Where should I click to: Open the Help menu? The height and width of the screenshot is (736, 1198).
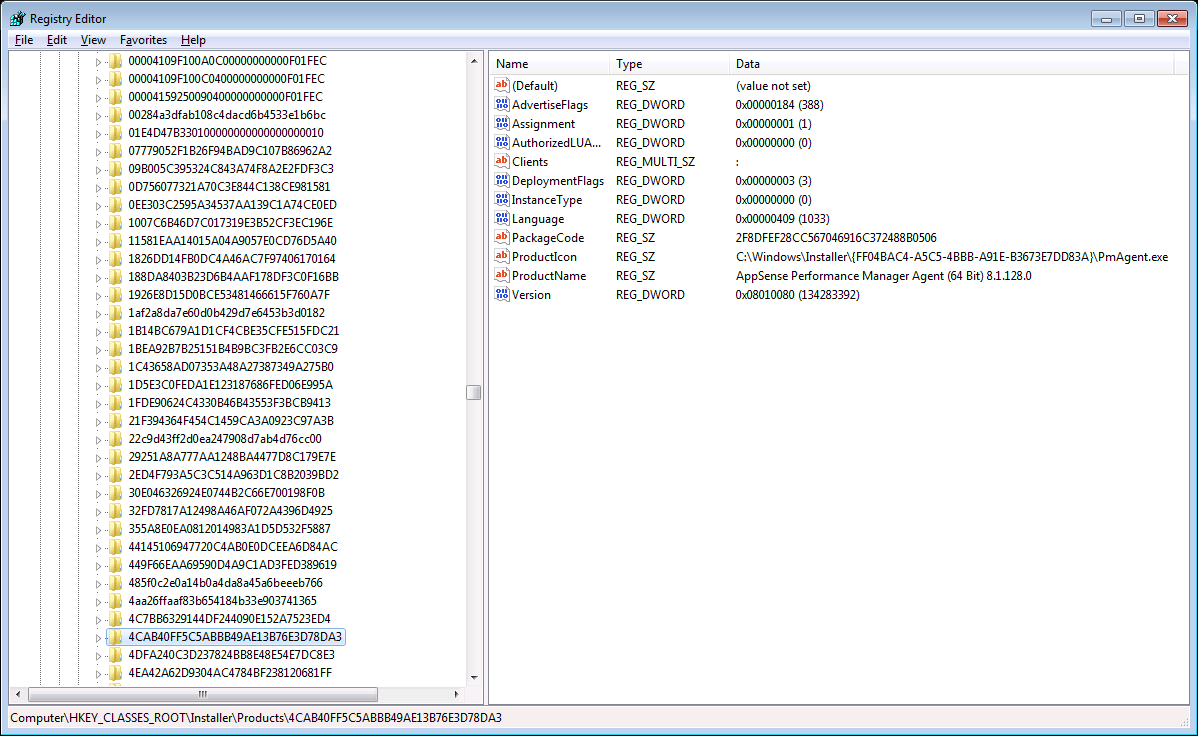click(193, 40)
